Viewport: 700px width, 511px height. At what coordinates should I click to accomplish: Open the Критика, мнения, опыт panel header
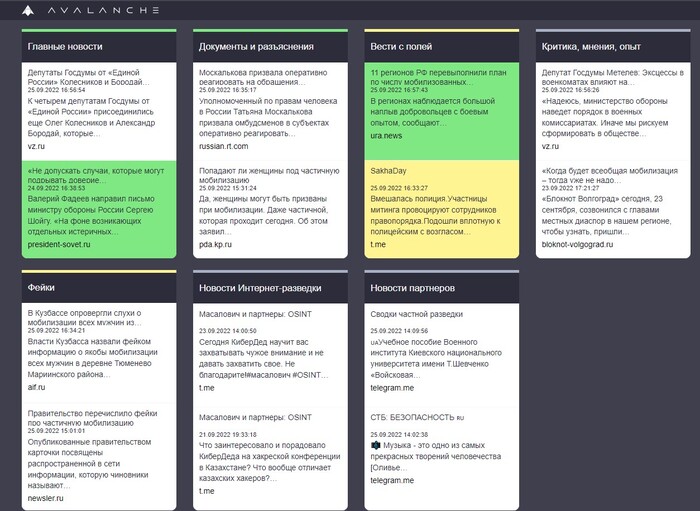(613, 46)
